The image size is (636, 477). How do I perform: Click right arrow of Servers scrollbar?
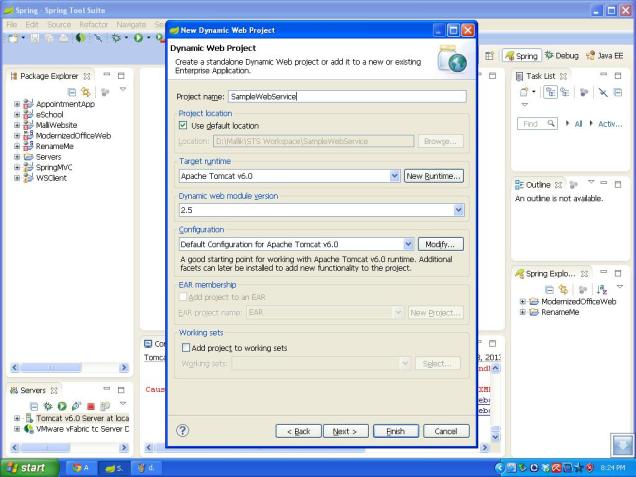(x=124, y=448)
